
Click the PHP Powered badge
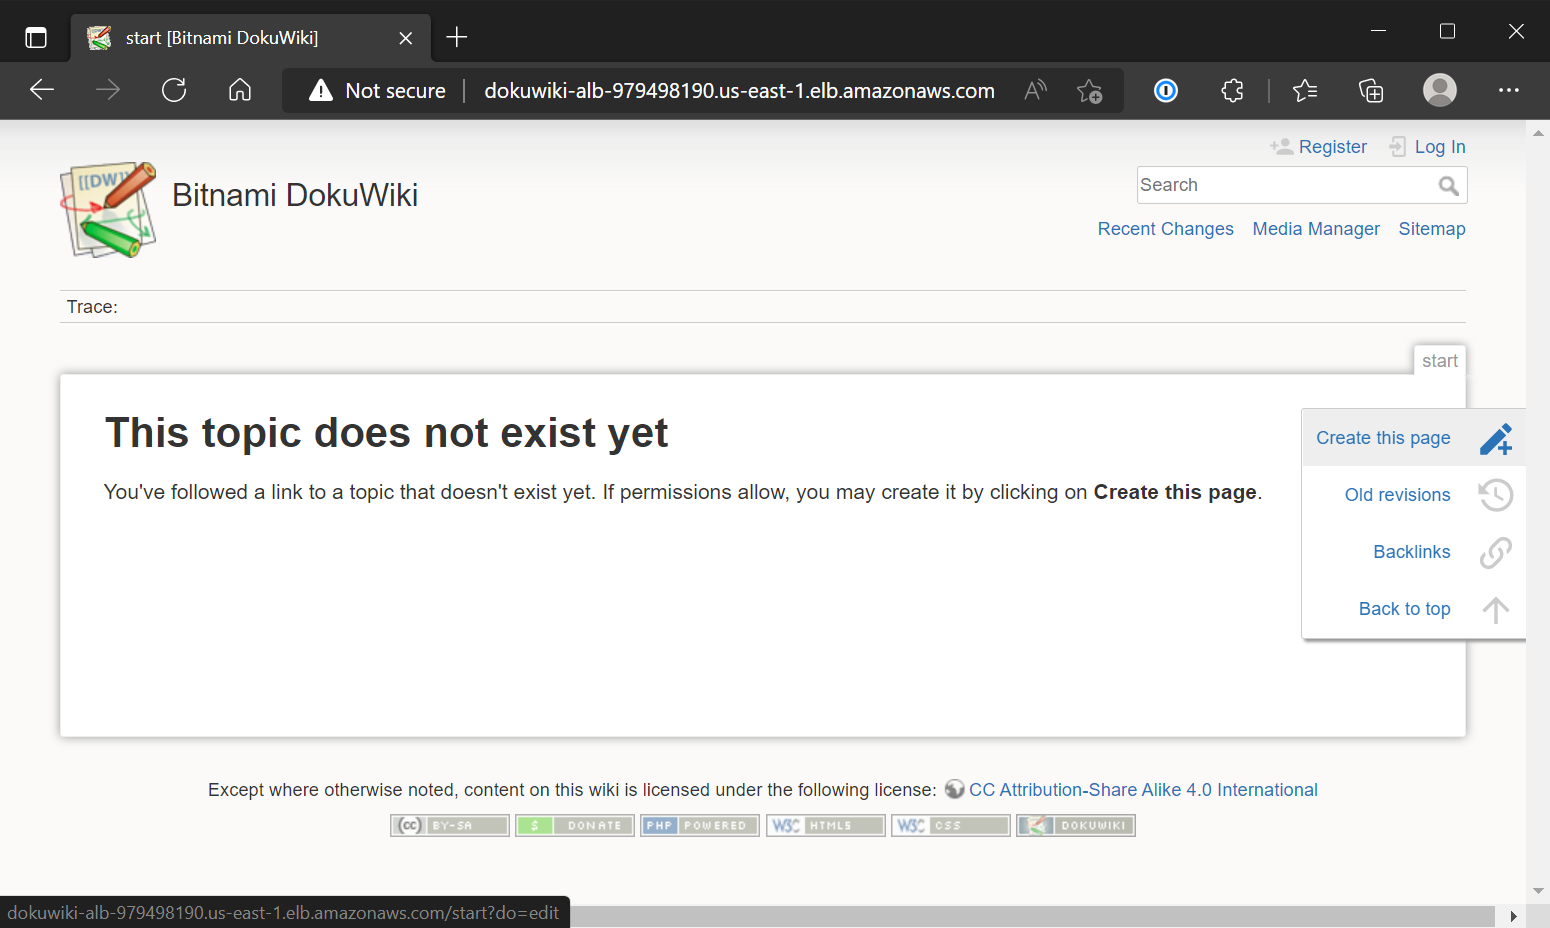pyautogui.click(x=700, y=825)
